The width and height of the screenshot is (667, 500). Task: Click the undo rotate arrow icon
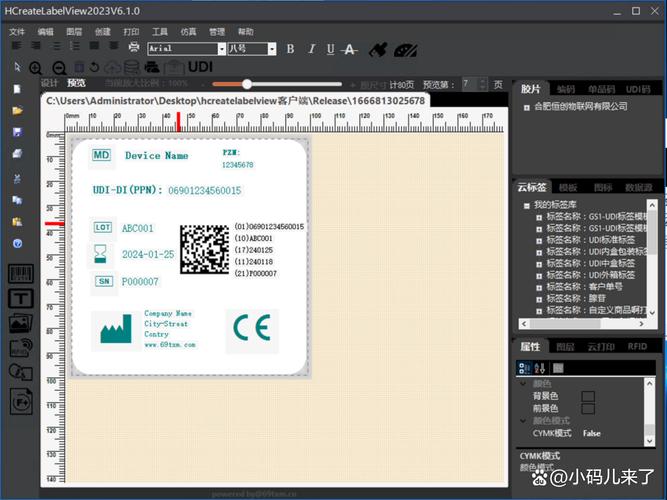pyautogui.click(x=94, y=67)
